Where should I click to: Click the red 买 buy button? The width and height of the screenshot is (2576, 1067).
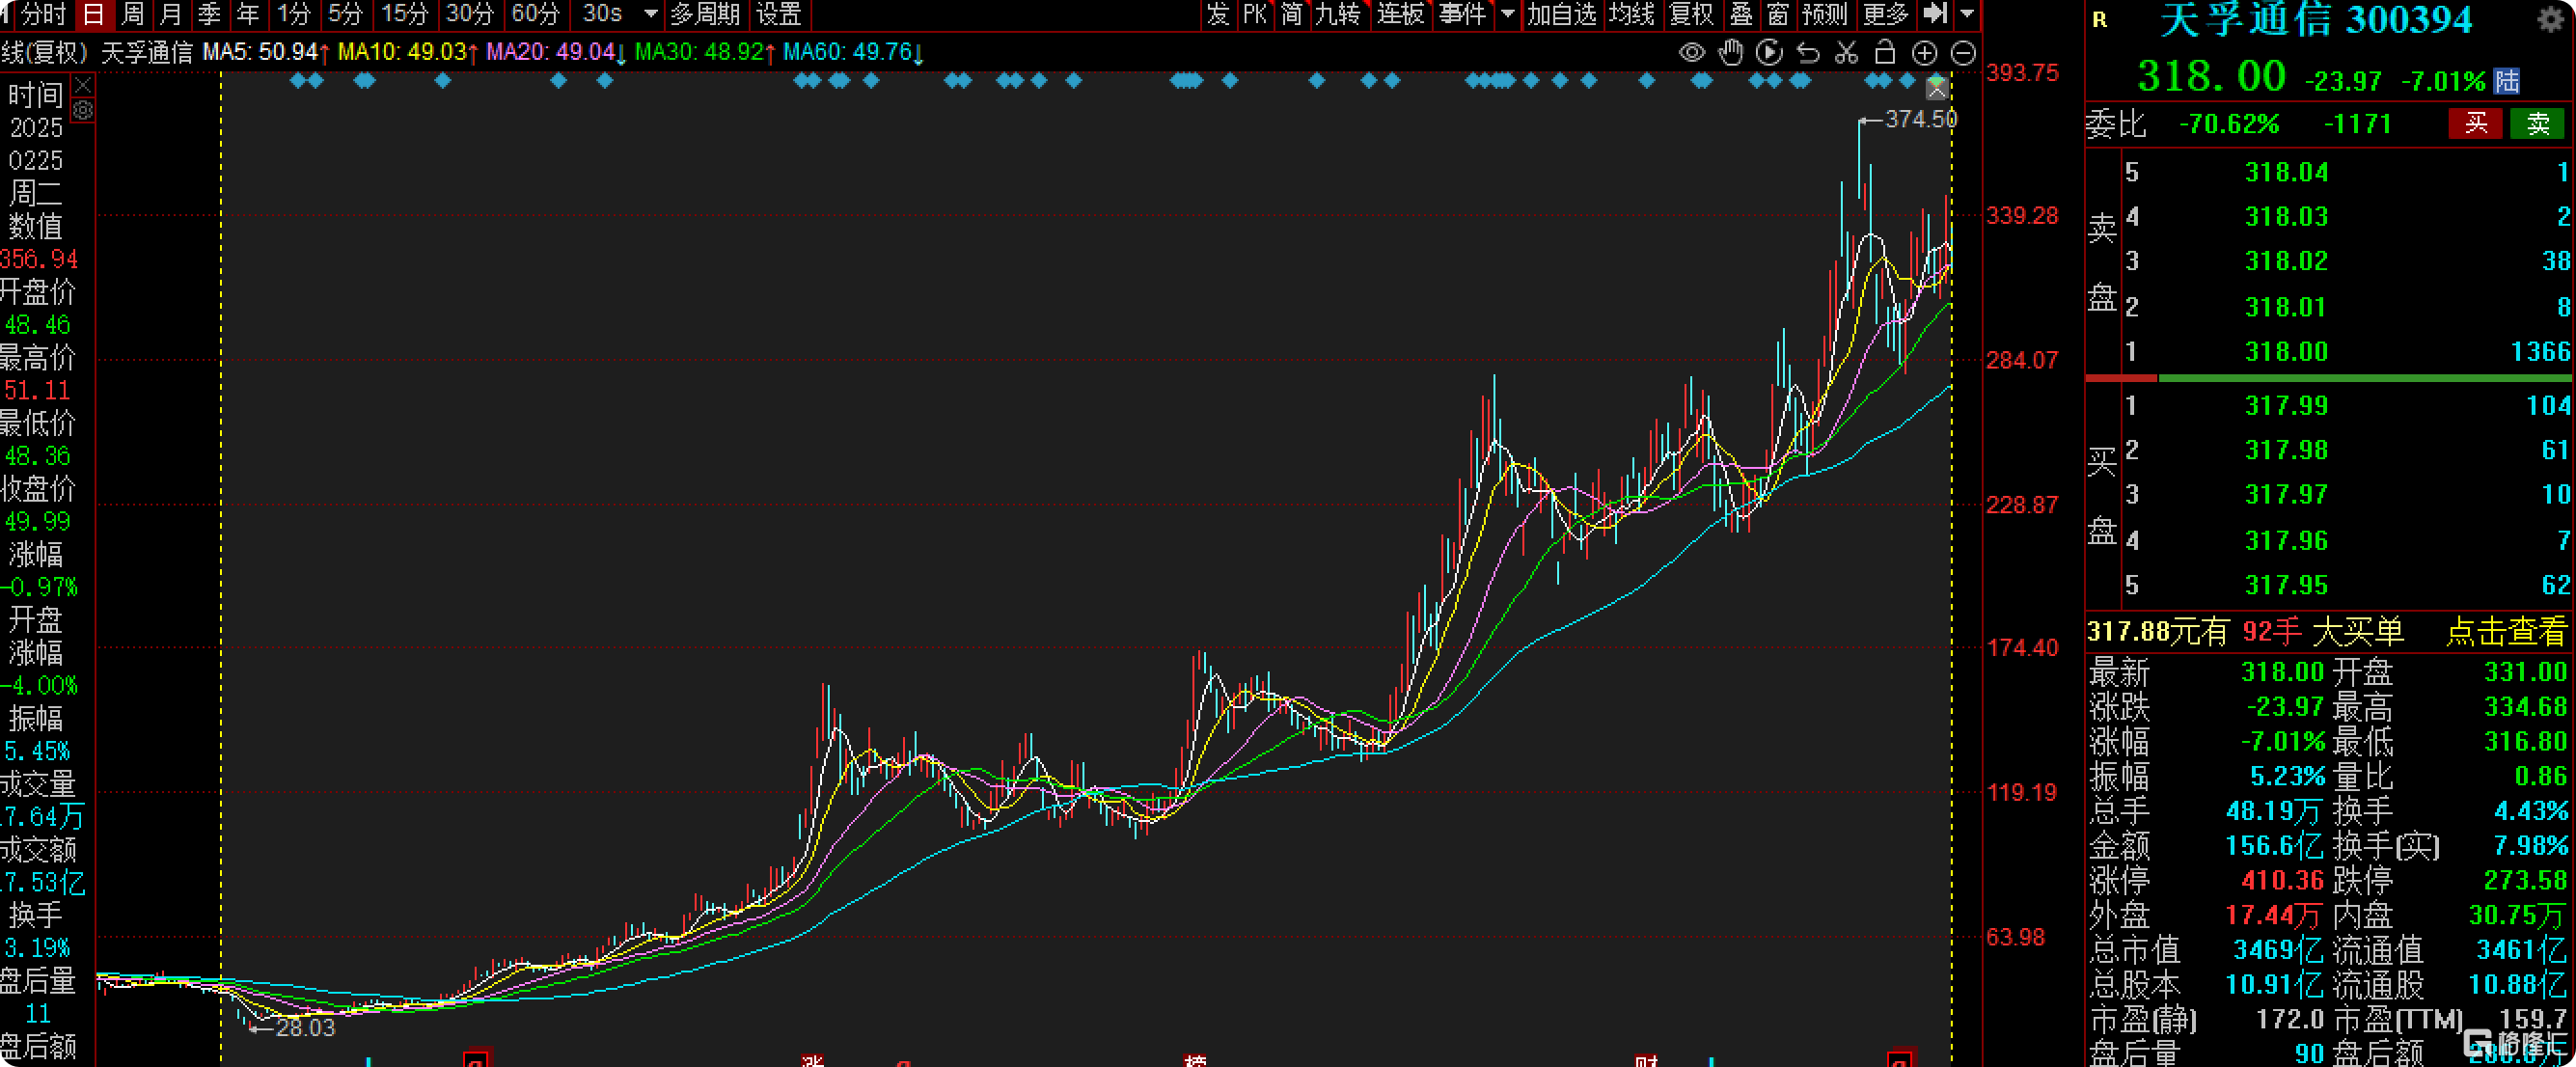pos(2475,123)
